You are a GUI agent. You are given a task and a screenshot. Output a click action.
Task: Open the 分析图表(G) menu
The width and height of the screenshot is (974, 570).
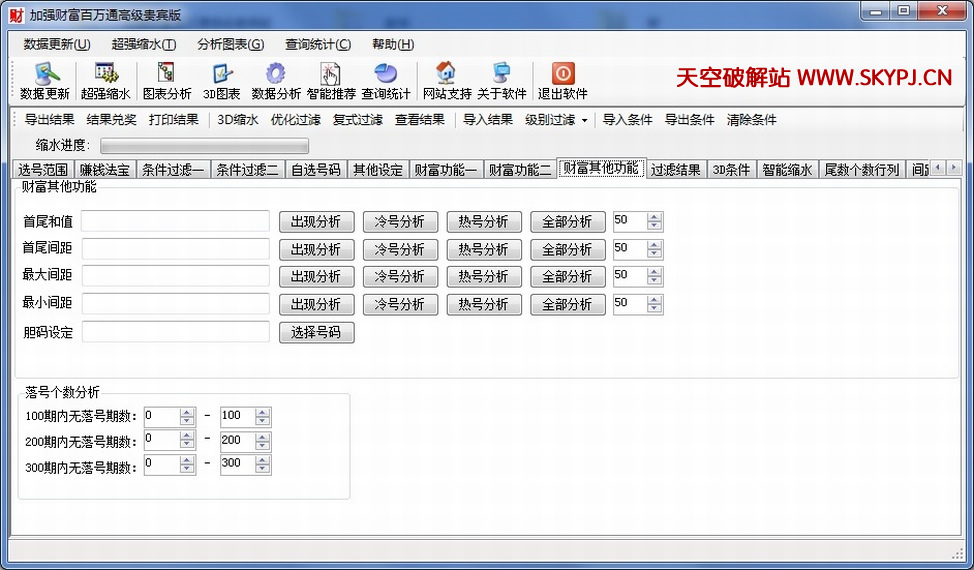coord(230,44)
